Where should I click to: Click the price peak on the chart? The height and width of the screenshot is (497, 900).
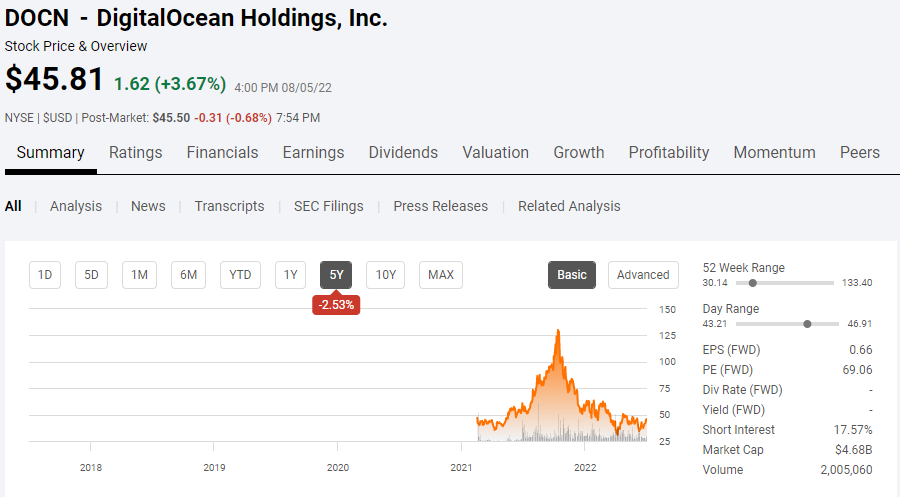click(x=557, y=331)
